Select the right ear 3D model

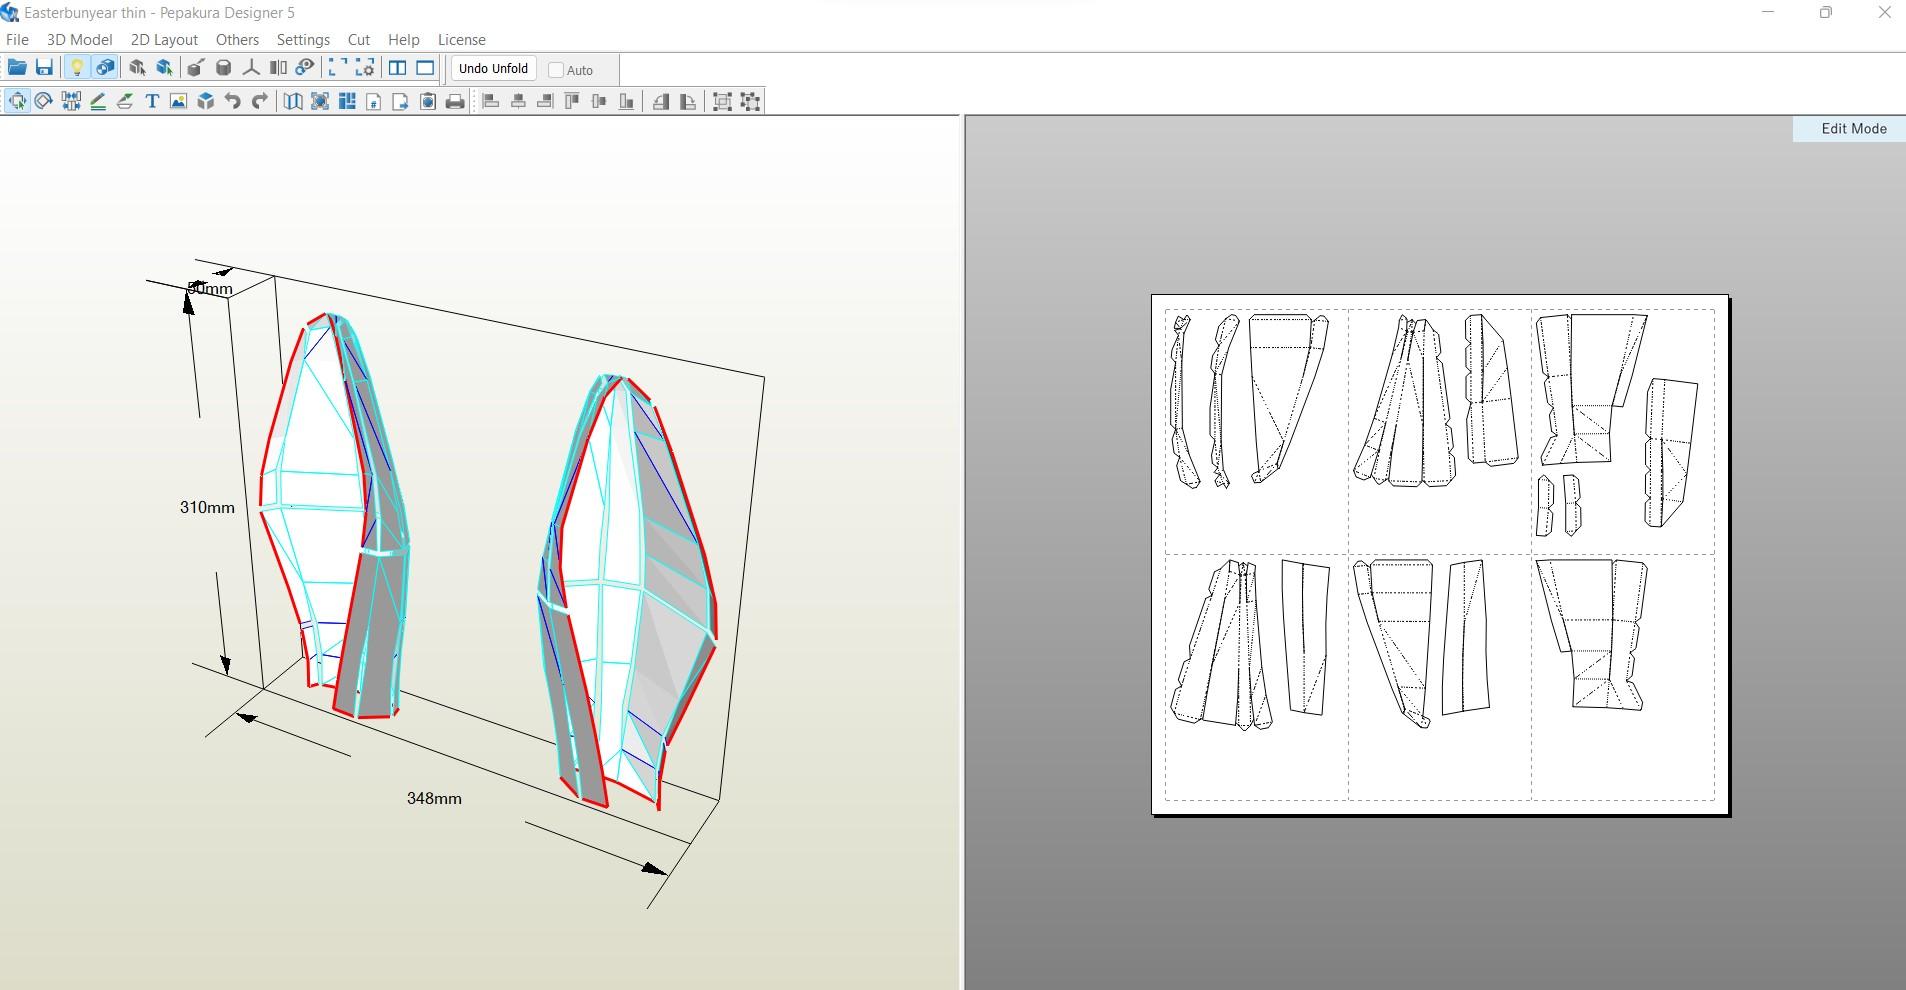pyautogui.click(x=627, y=590)
